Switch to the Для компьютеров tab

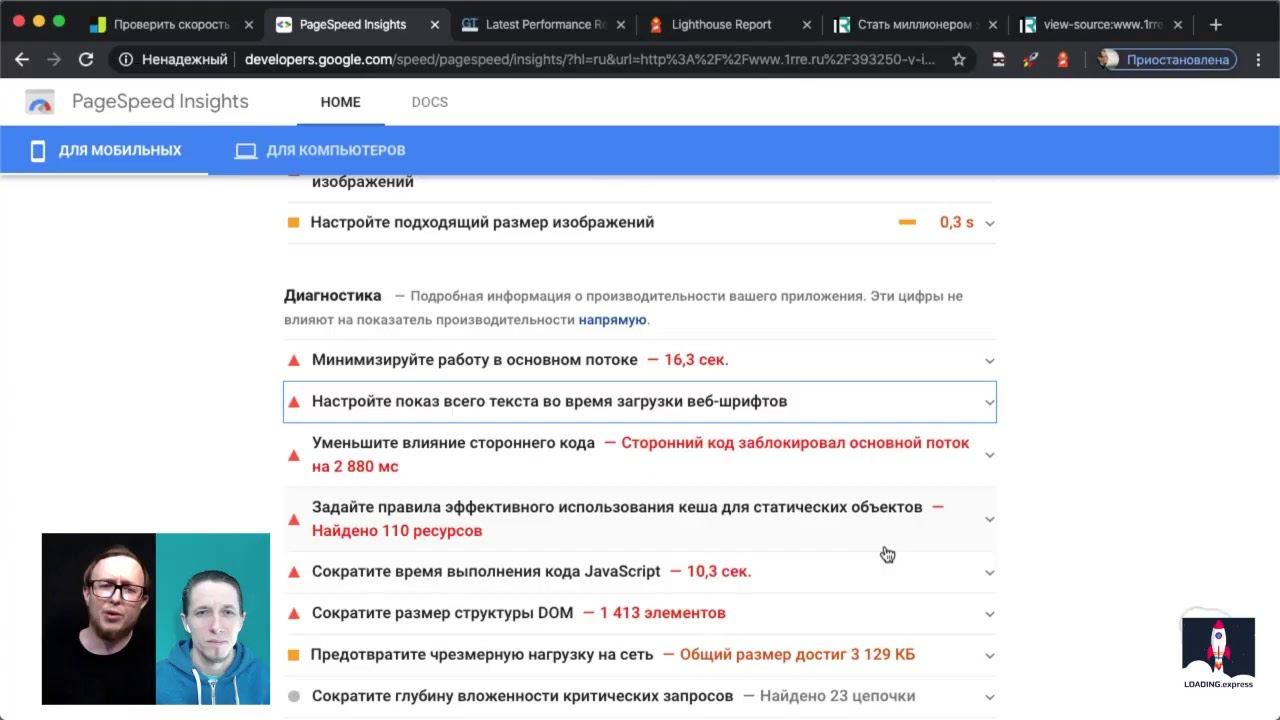coord(320,151)
